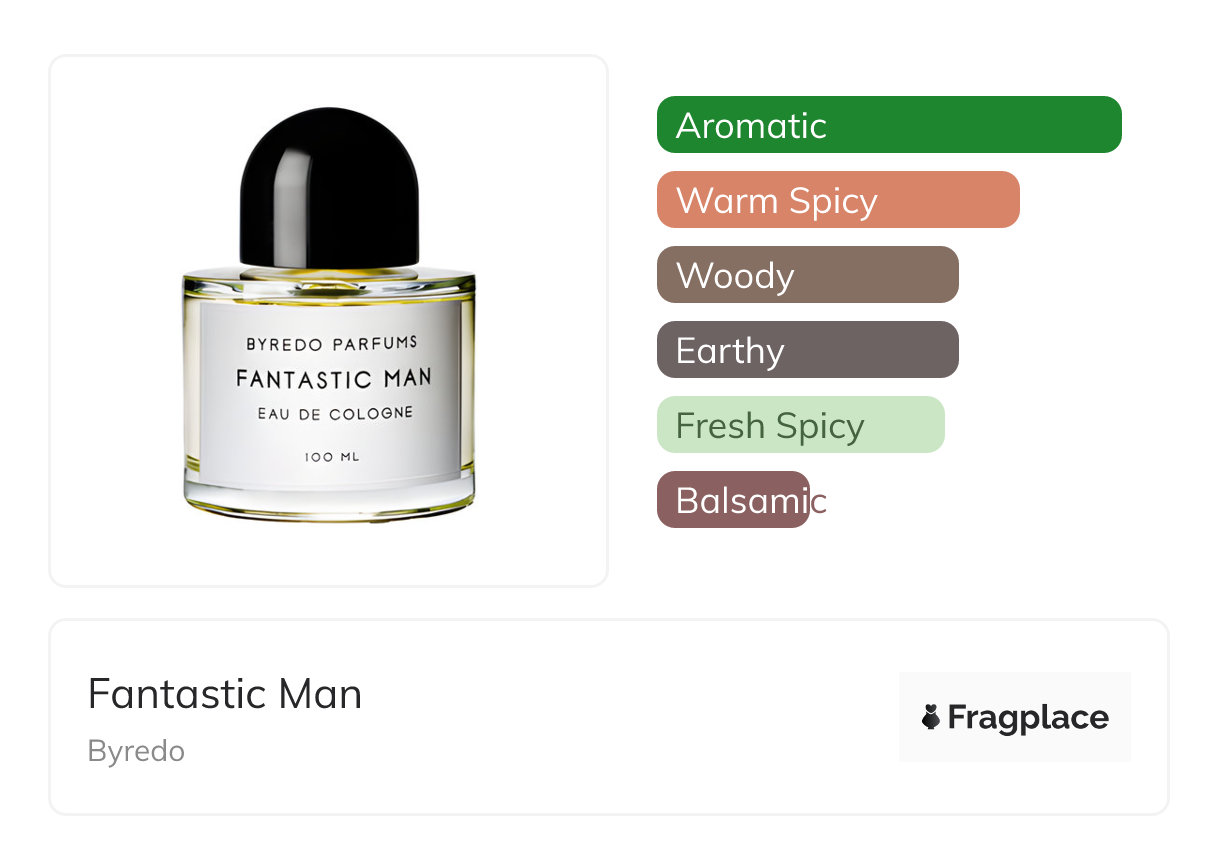This screenshot has height=864, width=1218.
Task: Click the Fantastic Man title
Action: pos(225,694)
